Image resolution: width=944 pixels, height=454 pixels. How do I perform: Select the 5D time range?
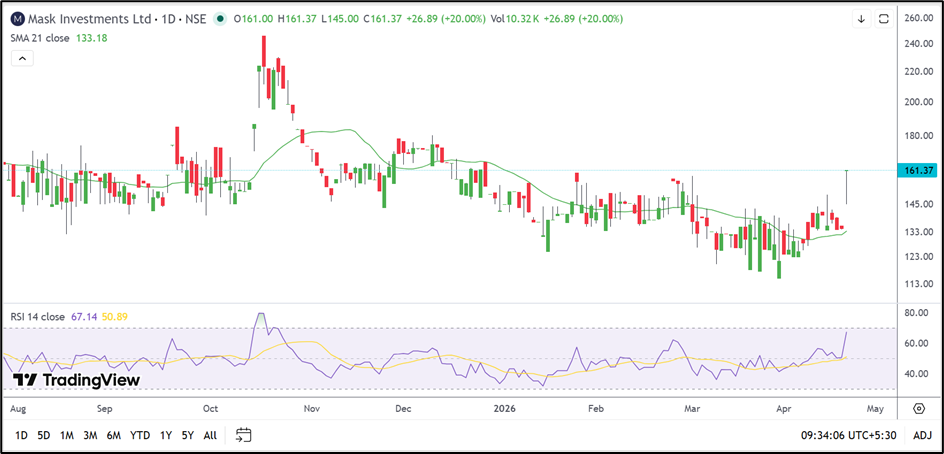click(x=44, y=435)
